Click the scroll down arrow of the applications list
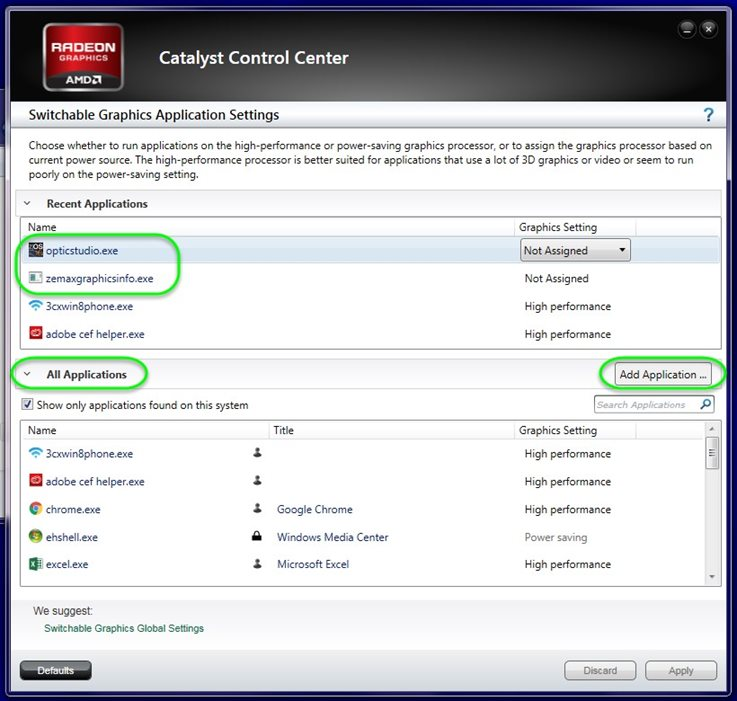Screen dimensions: 737x701 [x=712, y=576]
